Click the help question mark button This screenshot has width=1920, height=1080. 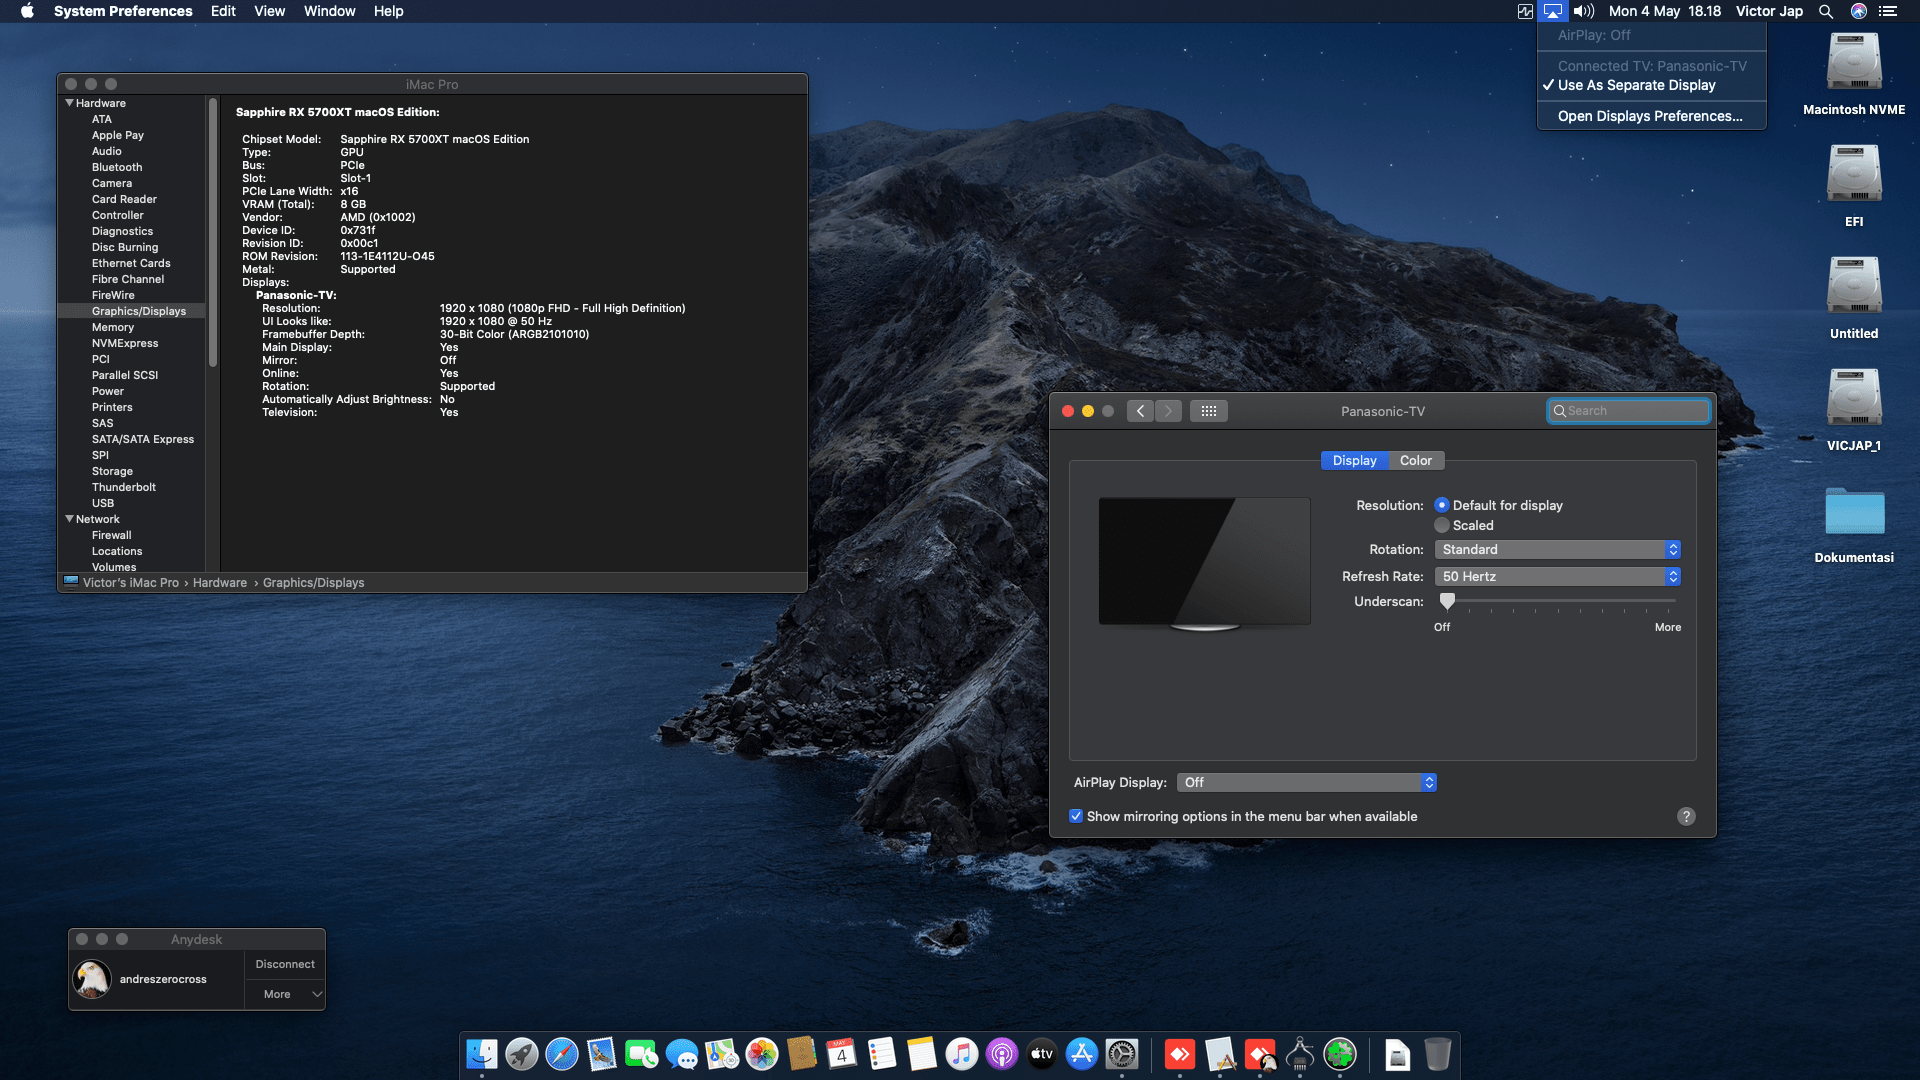(x=1686, y=816)
